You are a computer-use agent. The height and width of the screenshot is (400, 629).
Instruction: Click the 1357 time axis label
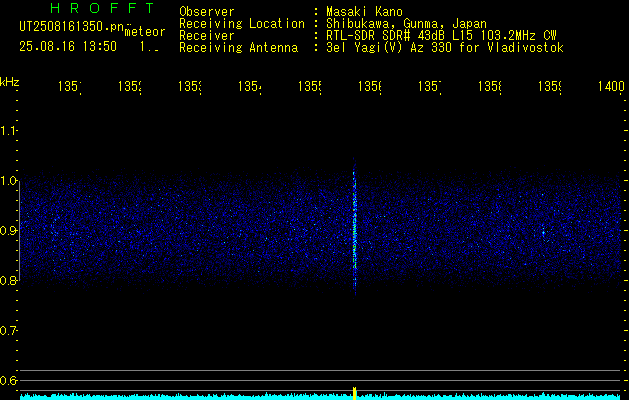tap(430, 87)
